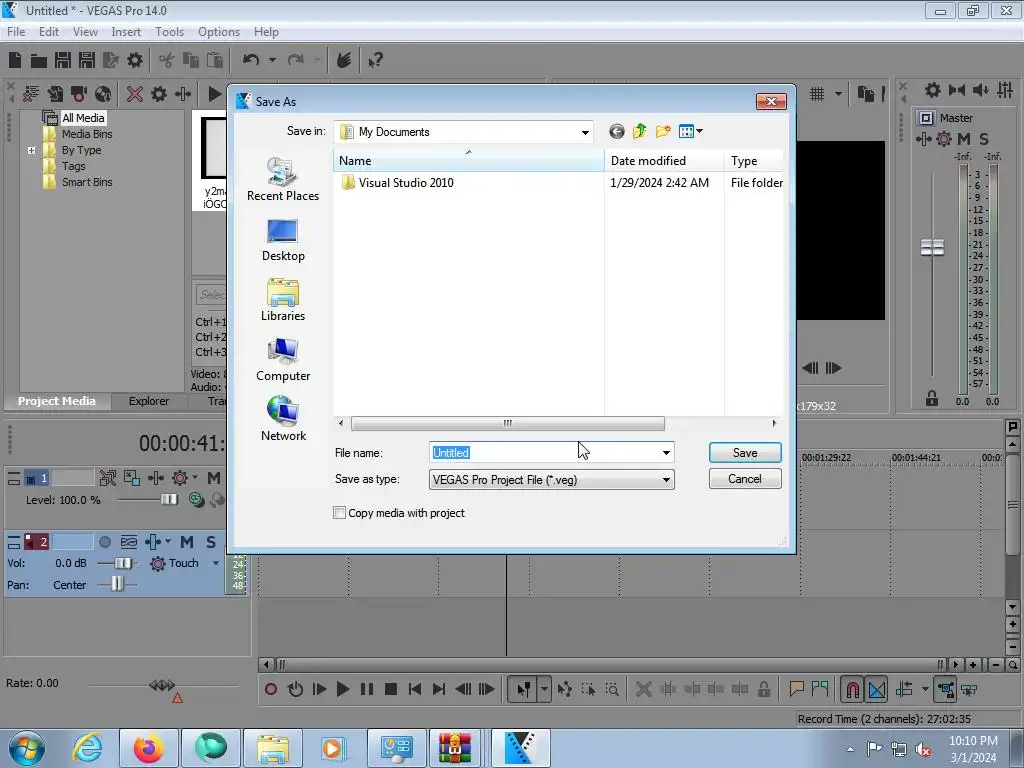Click the Go back icon in Save As
This screenshot has width=1024, height=768.
coord(616,131)
